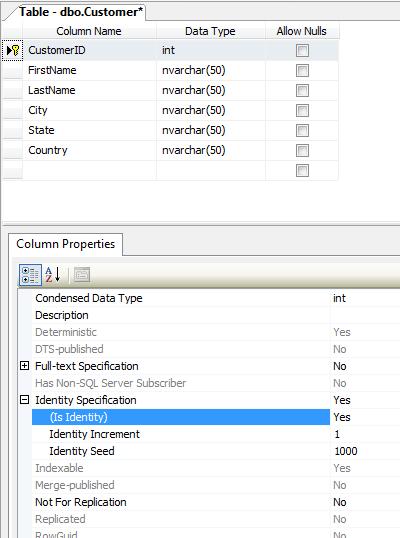The image size is (400, 538).
Task: Click the No value of Not For Replication
Action: pyautogui.click(x=365, y=502)
